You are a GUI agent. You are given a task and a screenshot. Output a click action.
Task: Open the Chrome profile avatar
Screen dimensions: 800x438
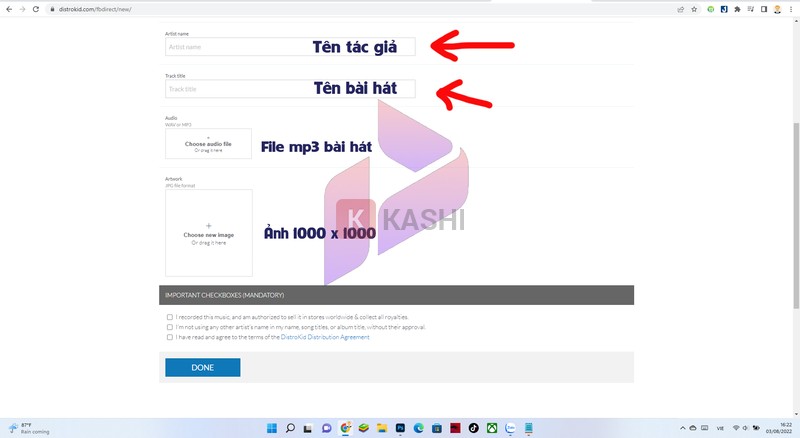(x=777, y=9)
